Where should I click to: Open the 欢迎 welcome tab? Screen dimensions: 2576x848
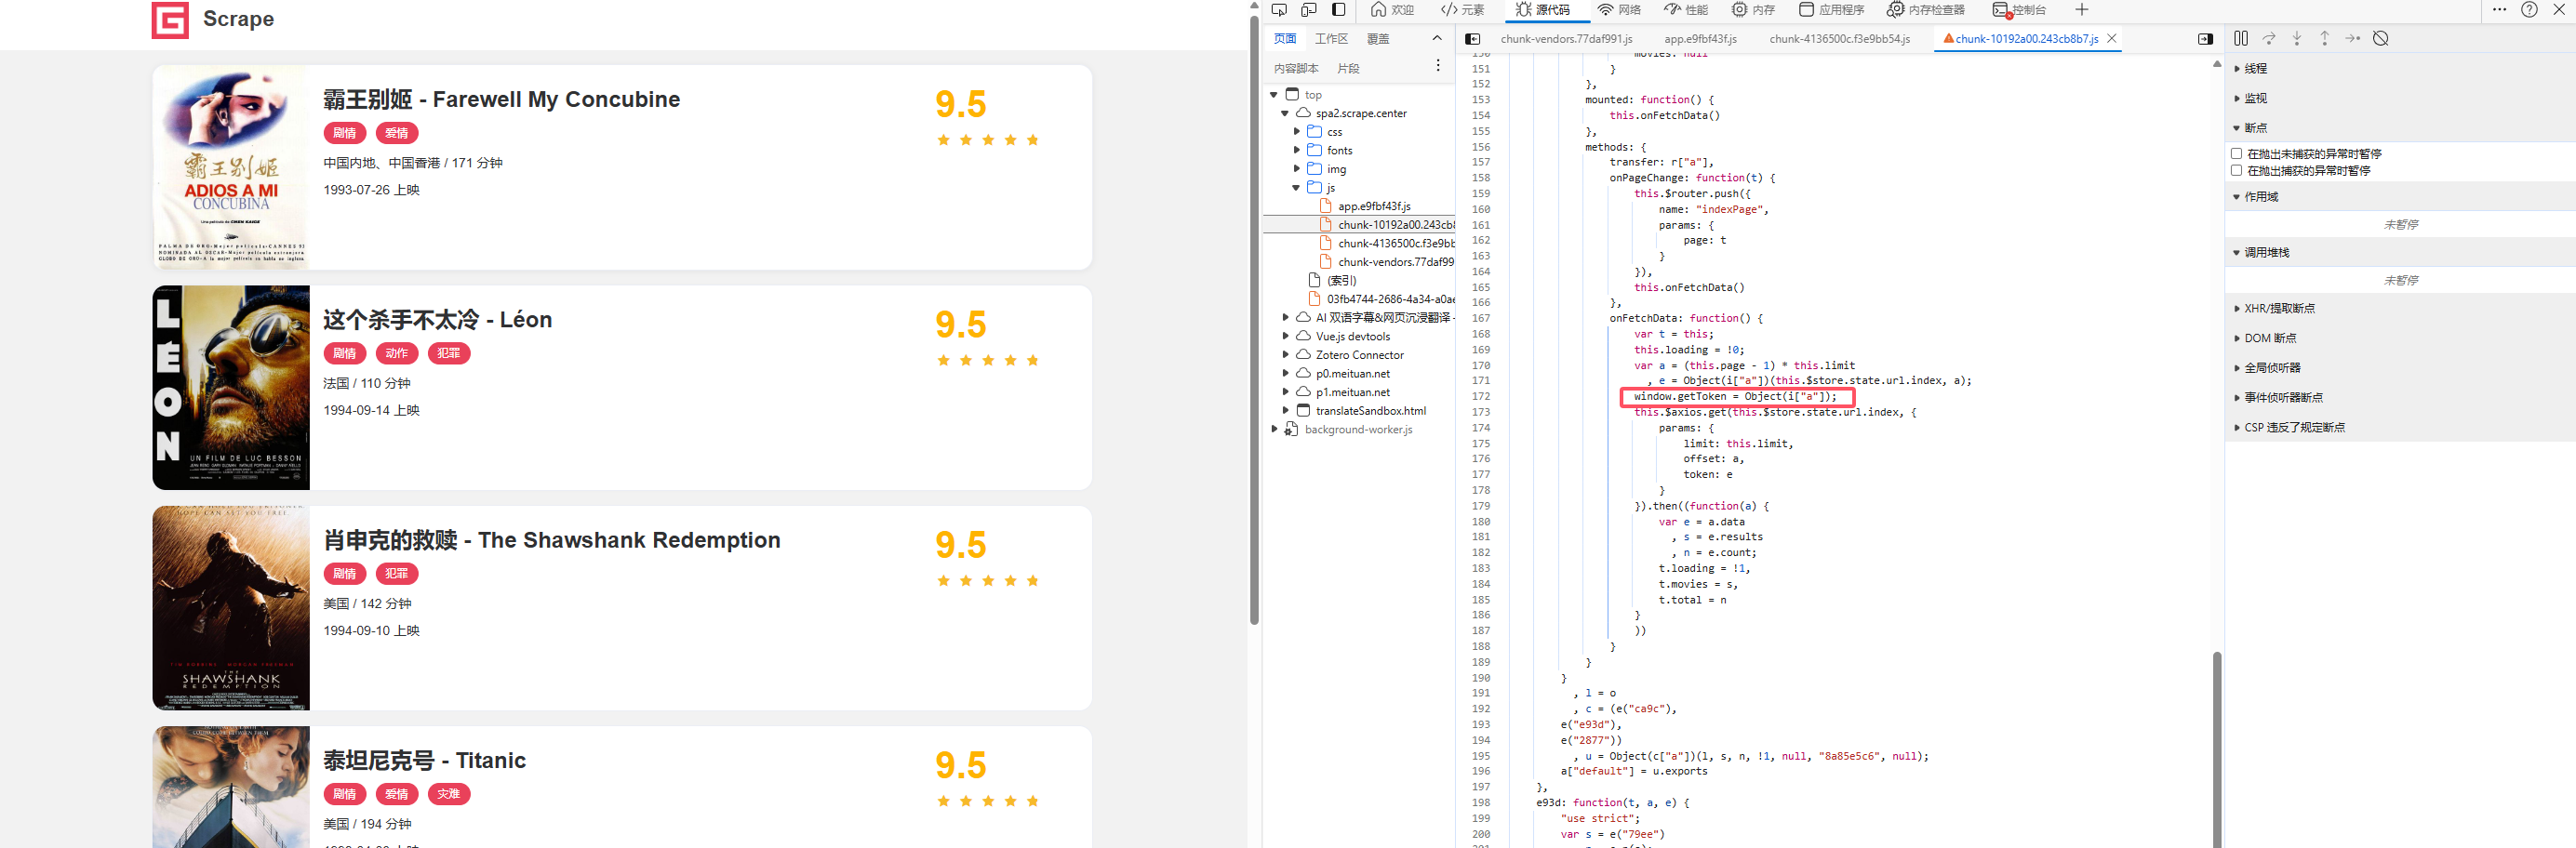pos(1392,10)
